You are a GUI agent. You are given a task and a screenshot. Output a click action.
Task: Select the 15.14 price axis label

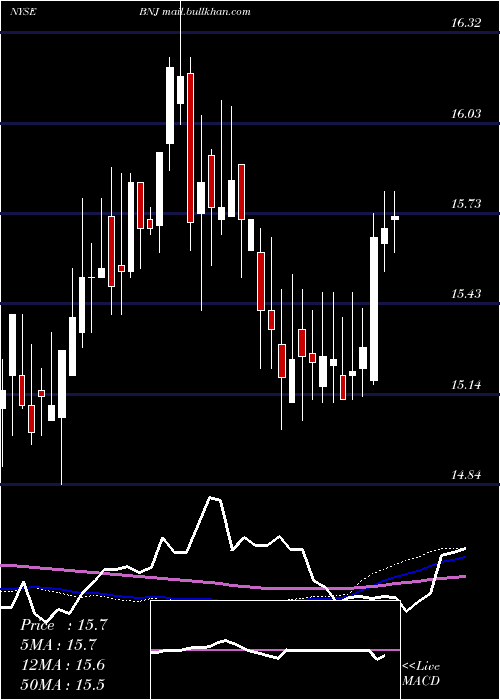(x=466, y=384)
